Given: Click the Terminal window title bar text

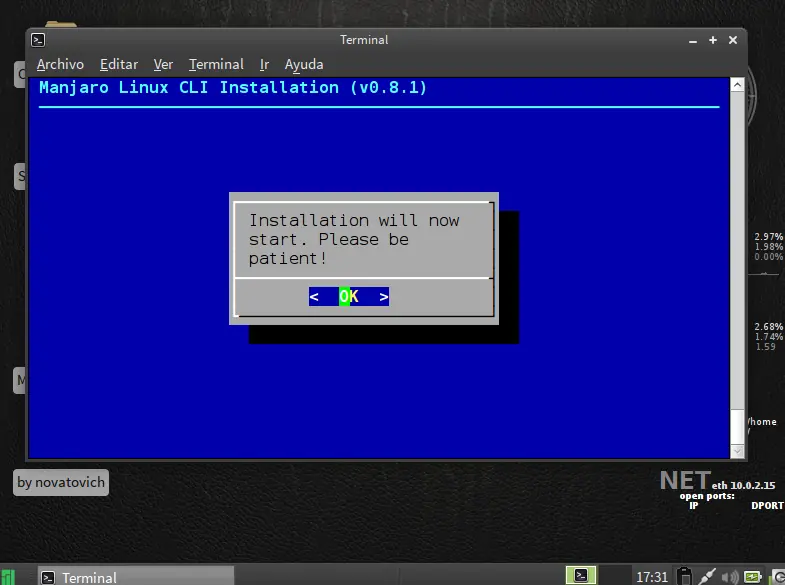Looking at the screenshot, I should [x=364, y=40].
